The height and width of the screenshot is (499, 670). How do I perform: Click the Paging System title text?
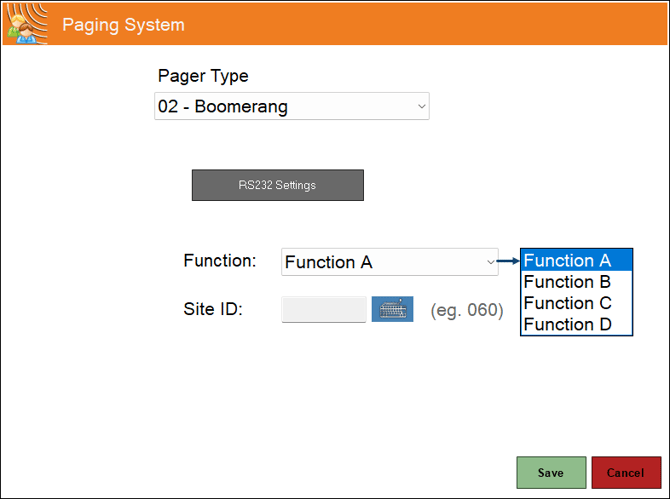point(123,25)
